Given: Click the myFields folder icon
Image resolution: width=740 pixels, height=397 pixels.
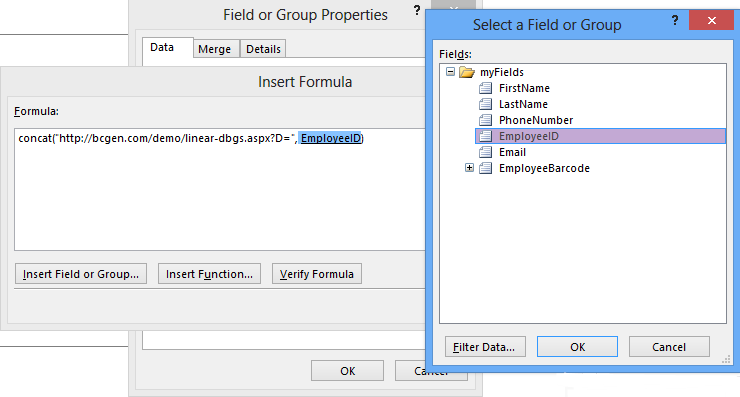Looking at the screenshot, I should [x=467, y=72].
